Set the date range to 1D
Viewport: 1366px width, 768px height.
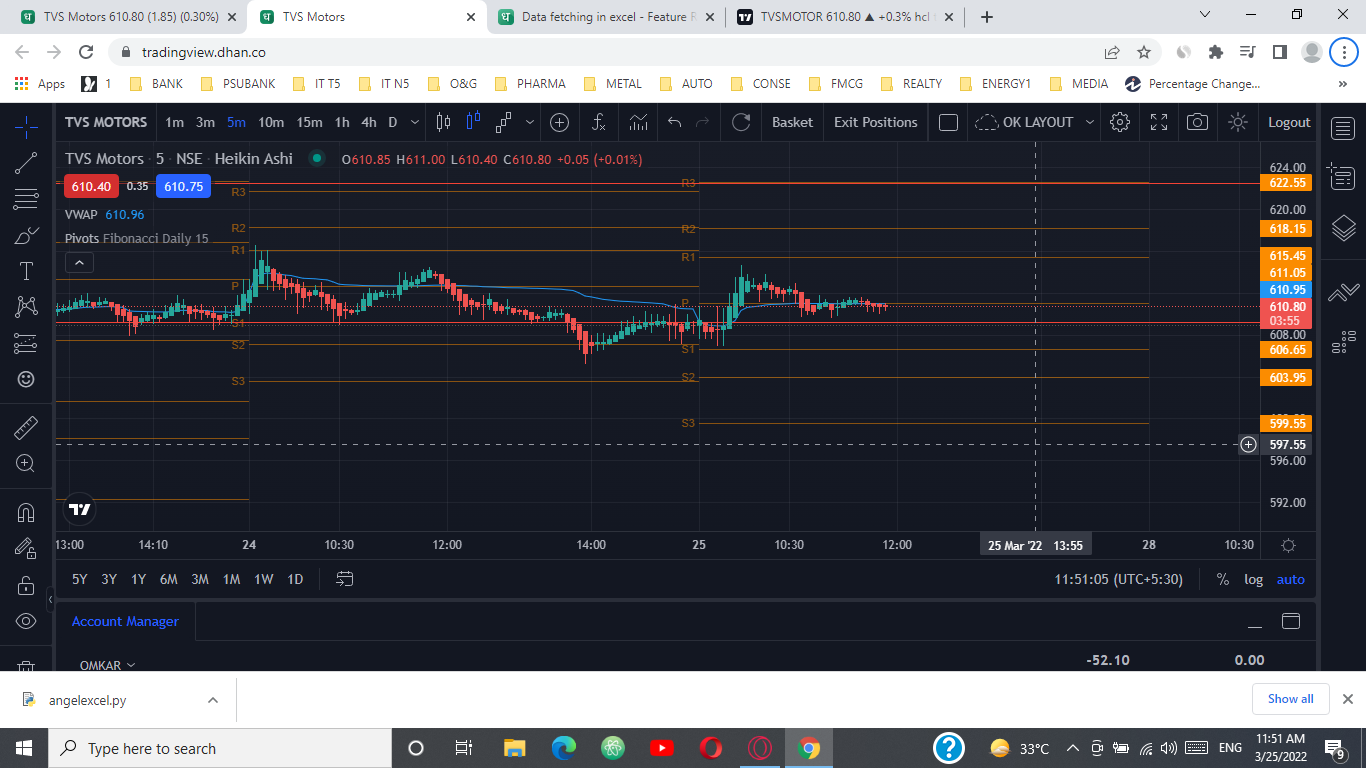295,579
